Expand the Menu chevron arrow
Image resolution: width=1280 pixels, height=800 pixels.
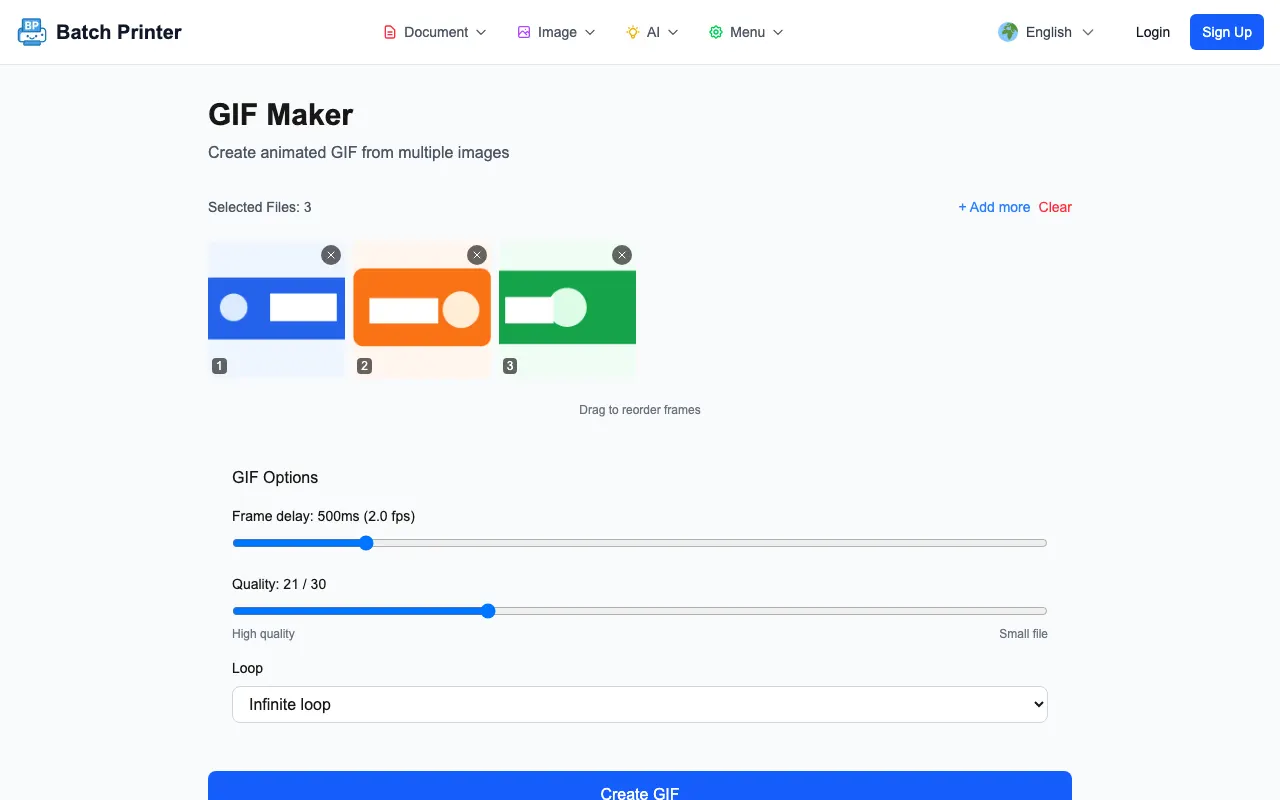coord(778,32)
